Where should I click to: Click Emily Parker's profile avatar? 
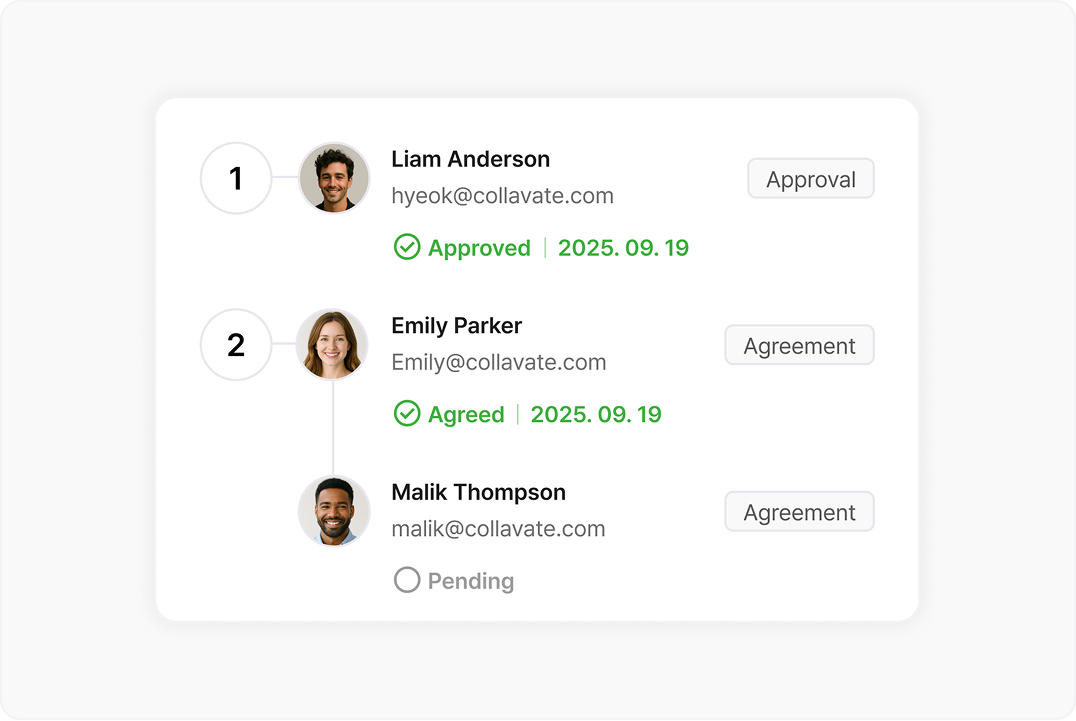(x=333, y=345)
